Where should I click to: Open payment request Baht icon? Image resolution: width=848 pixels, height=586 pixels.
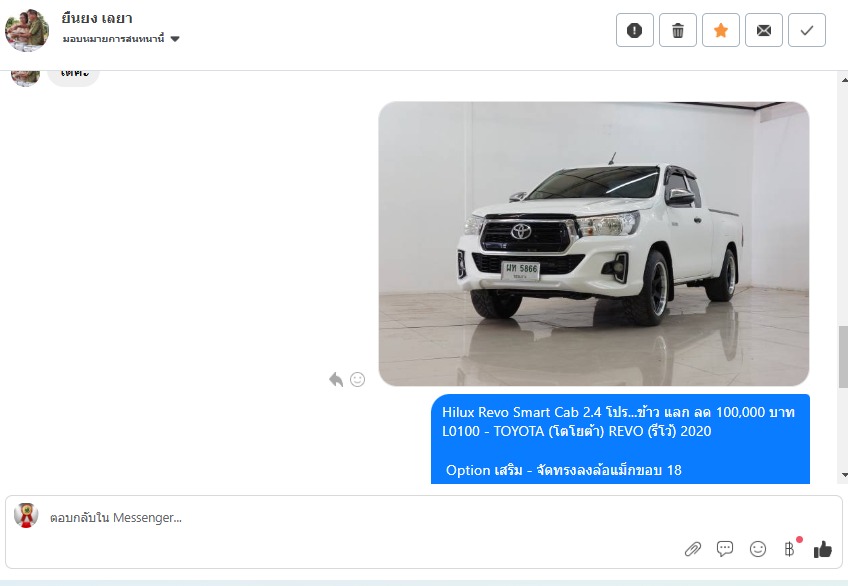click(790, 549)
